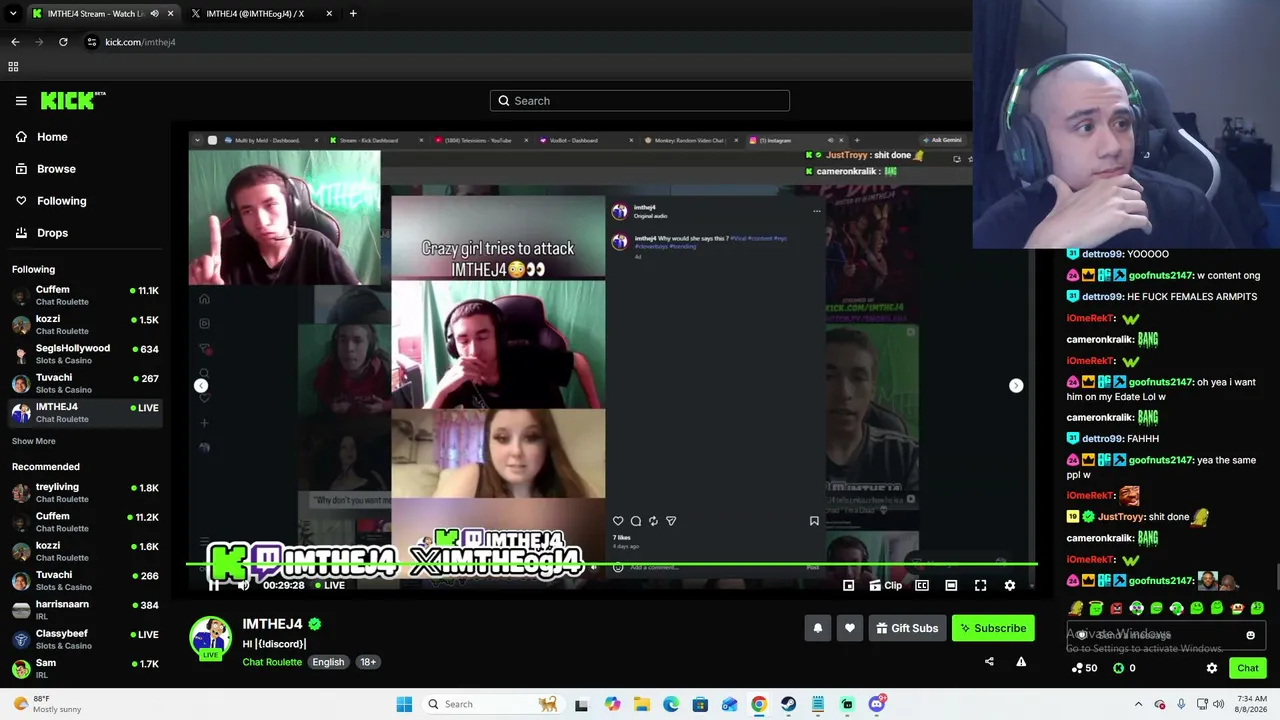Open Google Chrome from the taskbar
This screenshot has height=720, width=1280.
759,704
